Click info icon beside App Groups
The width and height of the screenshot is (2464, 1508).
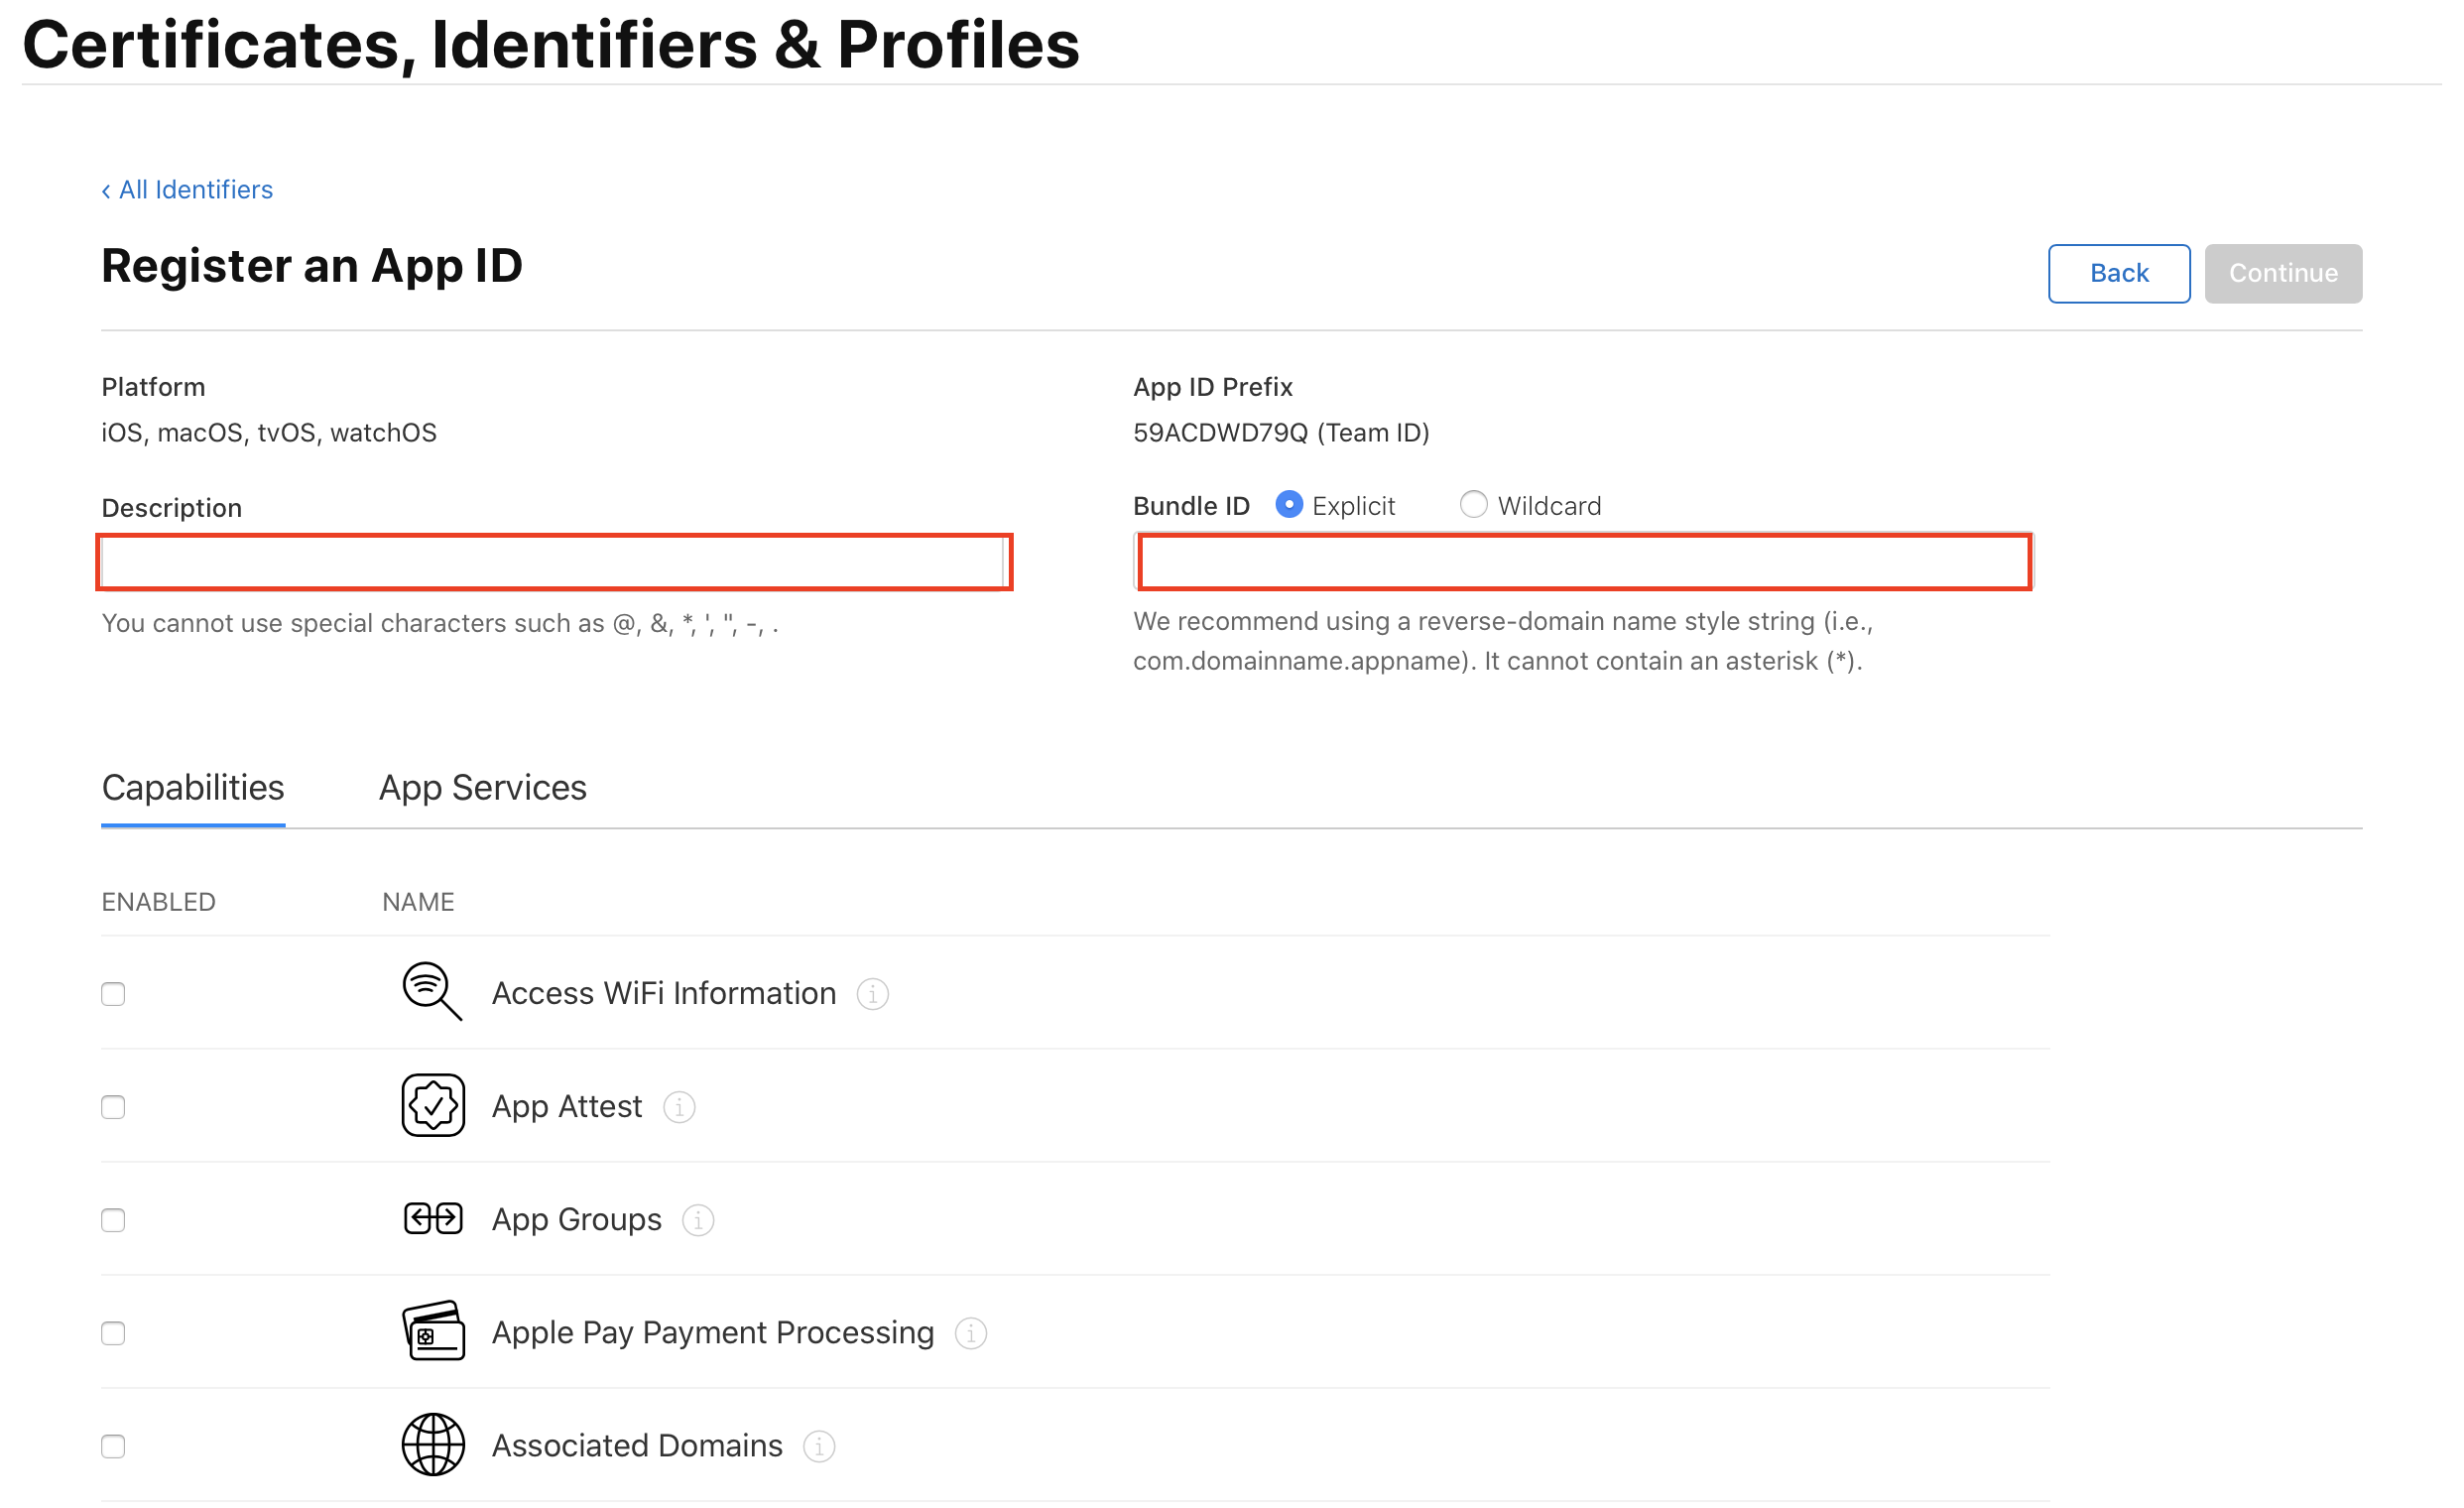click(x=698, y=1220)
